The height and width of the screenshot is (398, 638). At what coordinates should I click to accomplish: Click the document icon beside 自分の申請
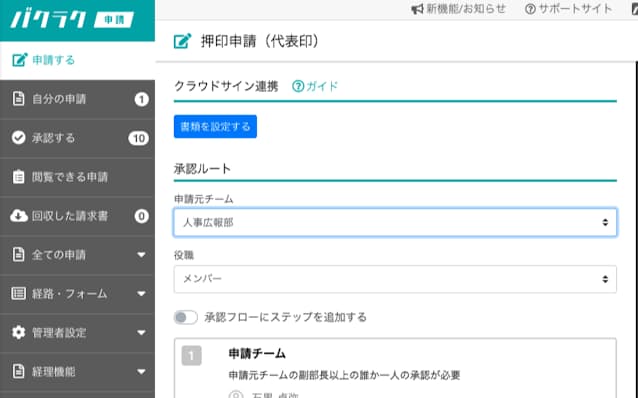click(x=18, y=98)
